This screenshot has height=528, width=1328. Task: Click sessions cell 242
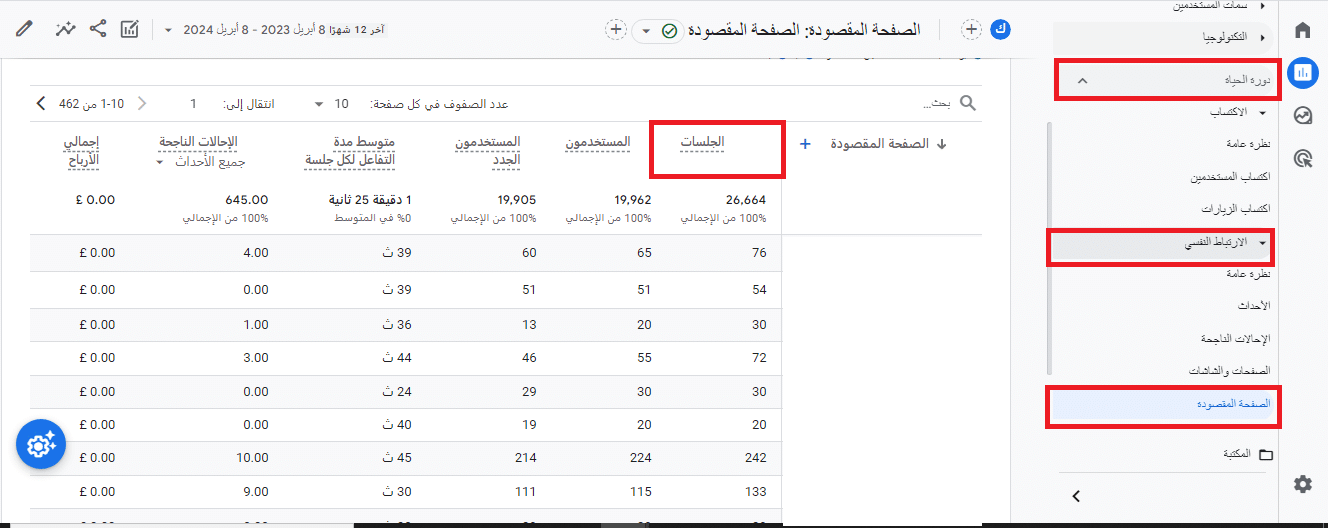[x=755, y=458]
